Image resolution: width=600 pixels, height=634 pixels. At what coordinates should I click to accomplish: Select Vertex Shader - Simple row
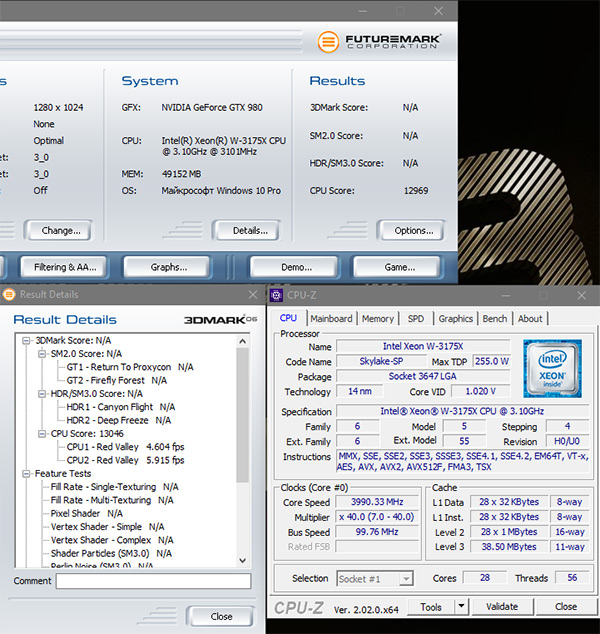(x=108, y=527)
